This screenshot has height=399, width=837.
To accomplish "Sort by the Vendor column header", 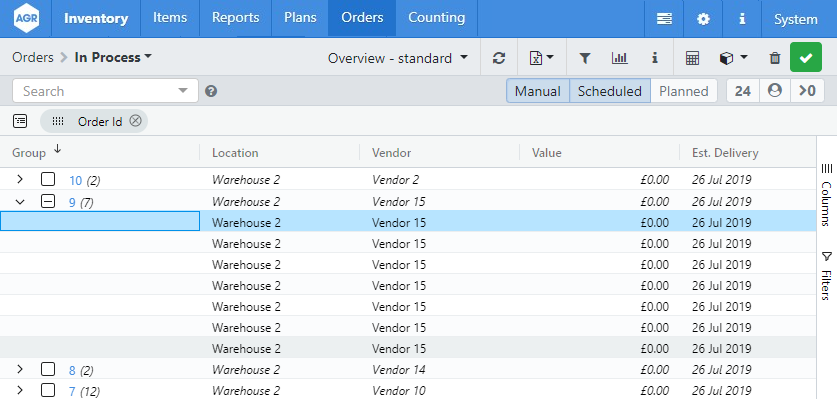I will tap(439, 152).
